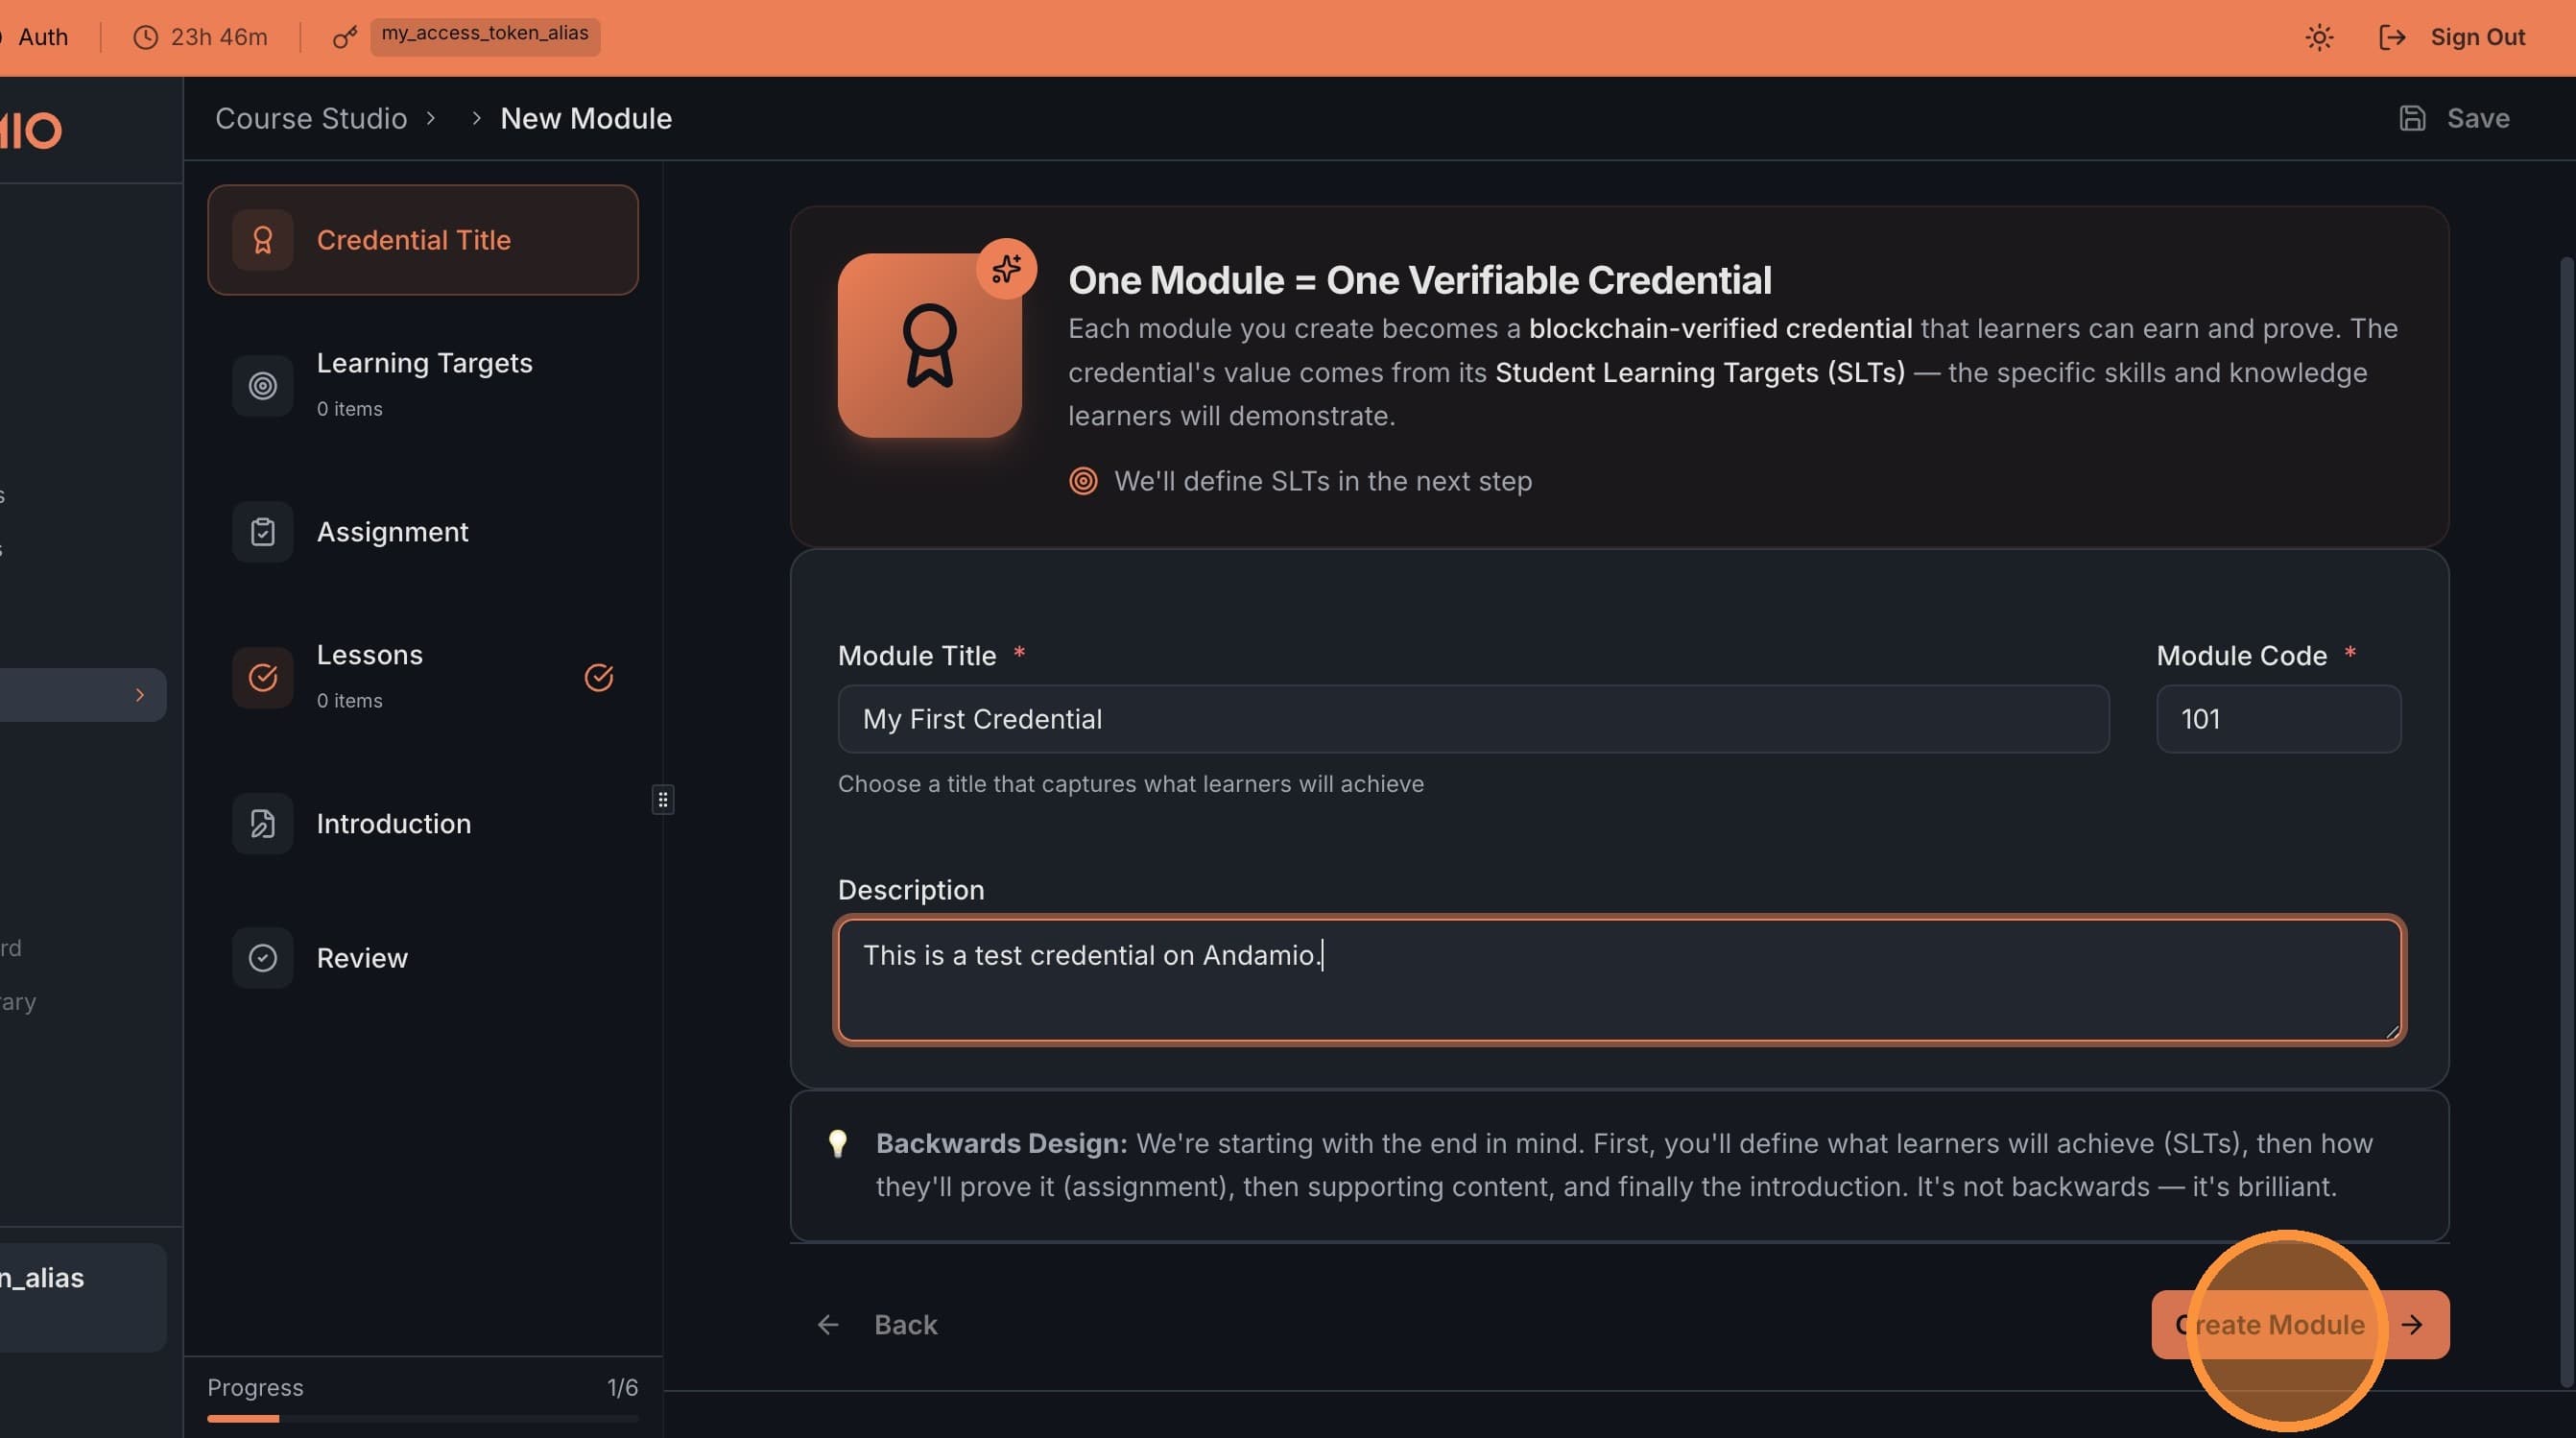Open Course Studio from the breadcrumb
This screenshot has width=2576, height=1438.
coord(311,117)
